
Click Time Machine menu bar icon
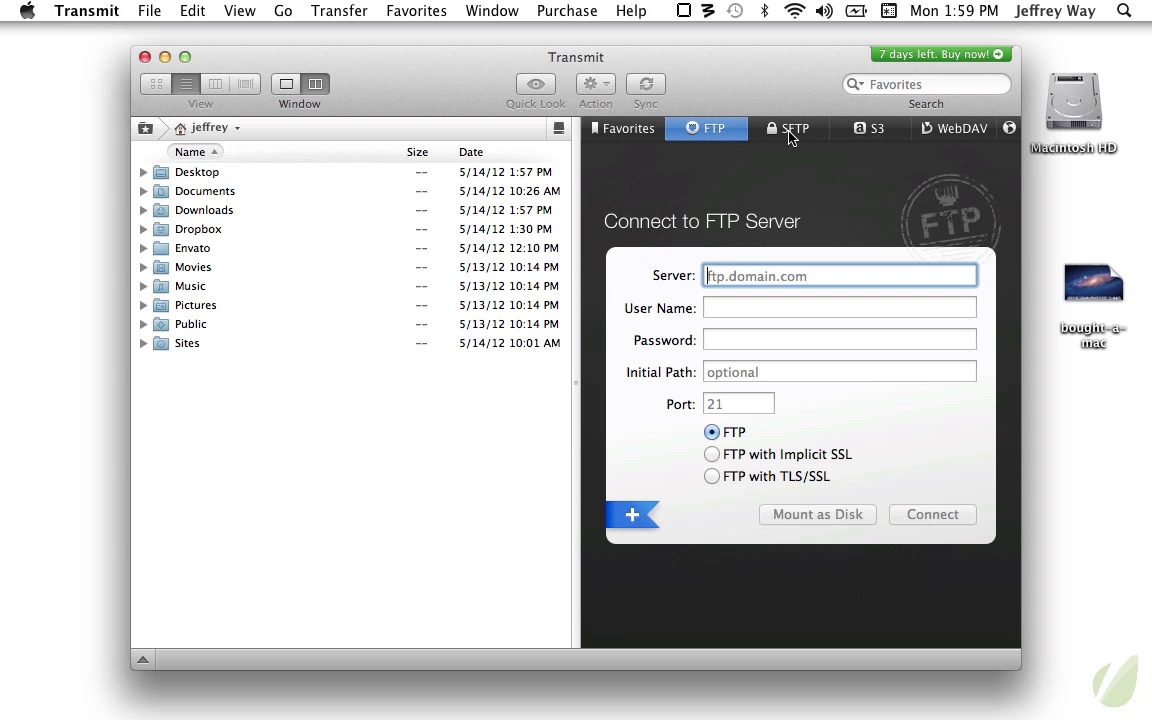(735, 10)
